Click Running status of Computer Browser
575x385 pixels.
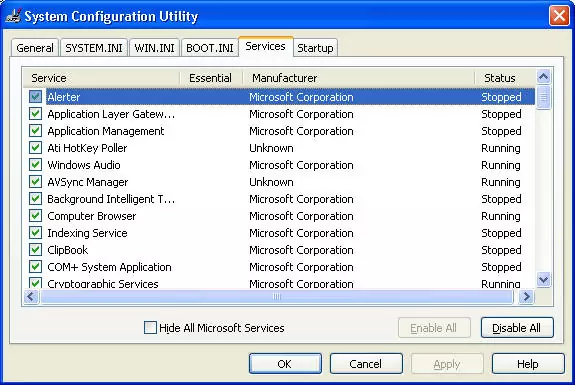point(501,216)
